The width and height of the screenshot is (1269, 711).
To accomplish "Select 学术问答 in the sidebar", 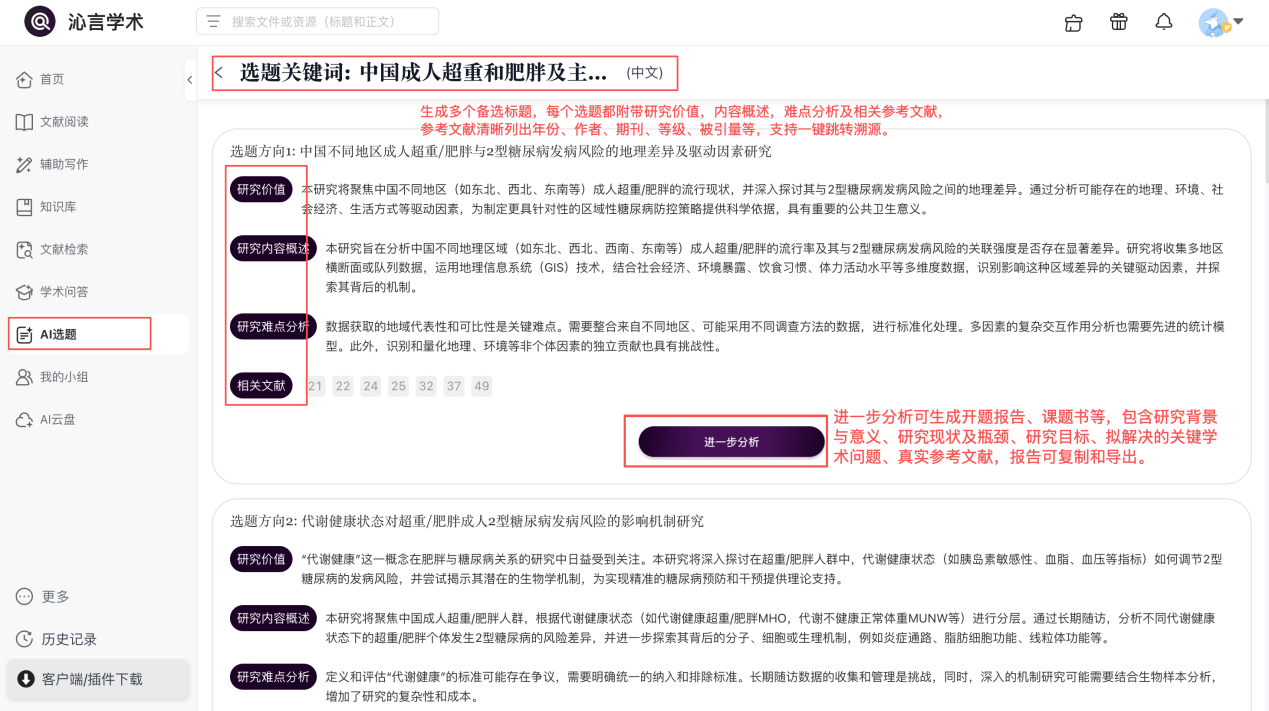I will point(63,292).
